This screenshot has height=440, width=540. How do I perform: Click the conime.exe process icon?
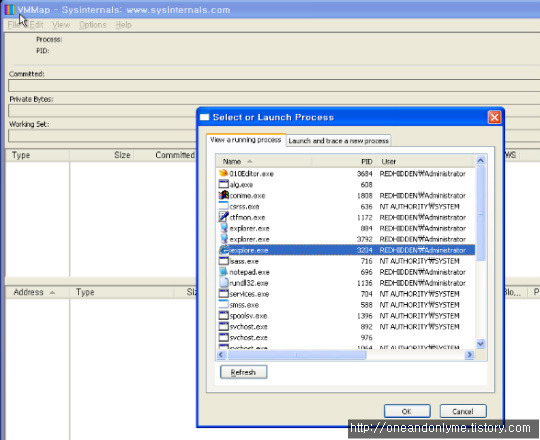pos(224,195)
